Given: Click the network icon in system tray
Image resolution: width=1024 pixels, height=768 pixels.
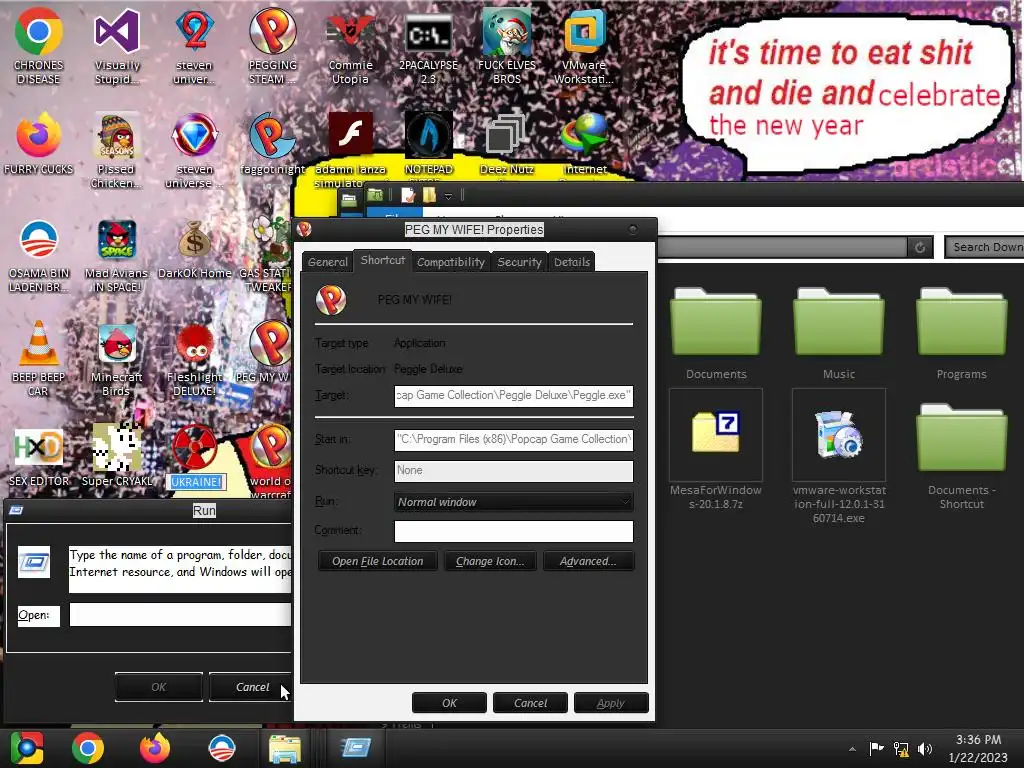Looking at the screenshot, I should (x=901, y=749).
